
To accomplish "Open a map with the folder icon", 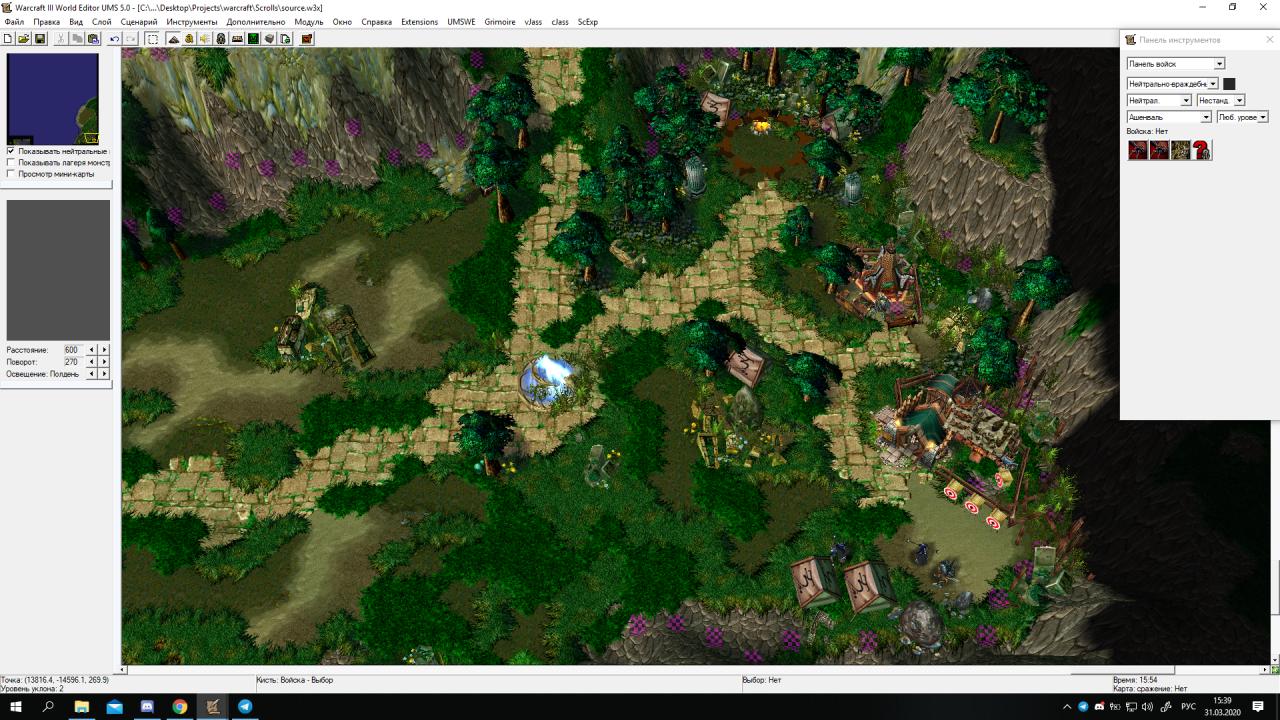I will pyautogui.click(x=24, y=39).
